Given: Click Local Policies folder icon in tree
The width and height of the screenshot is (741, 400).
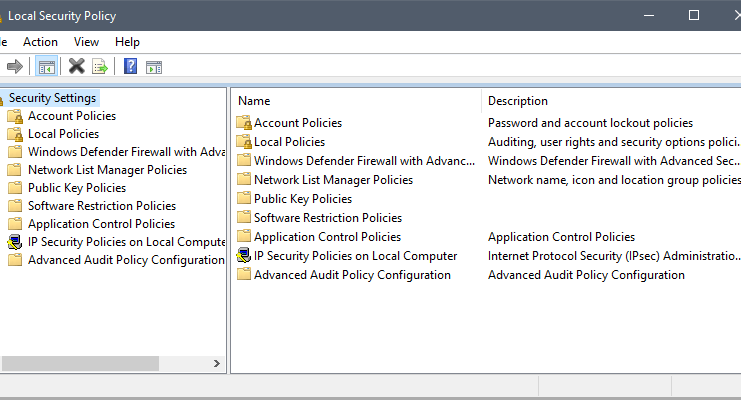Looking at the screenshot, I should pos(15,134).
